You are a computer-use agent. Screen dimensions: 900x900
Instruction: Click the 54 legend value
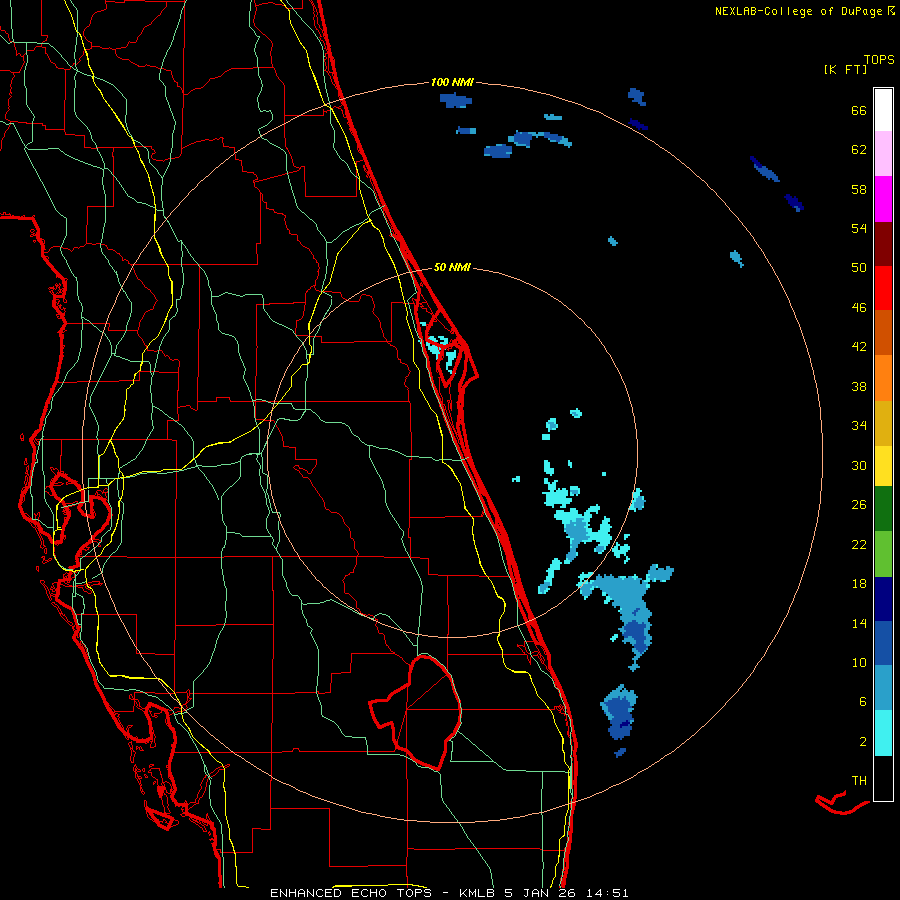[859, 228]
